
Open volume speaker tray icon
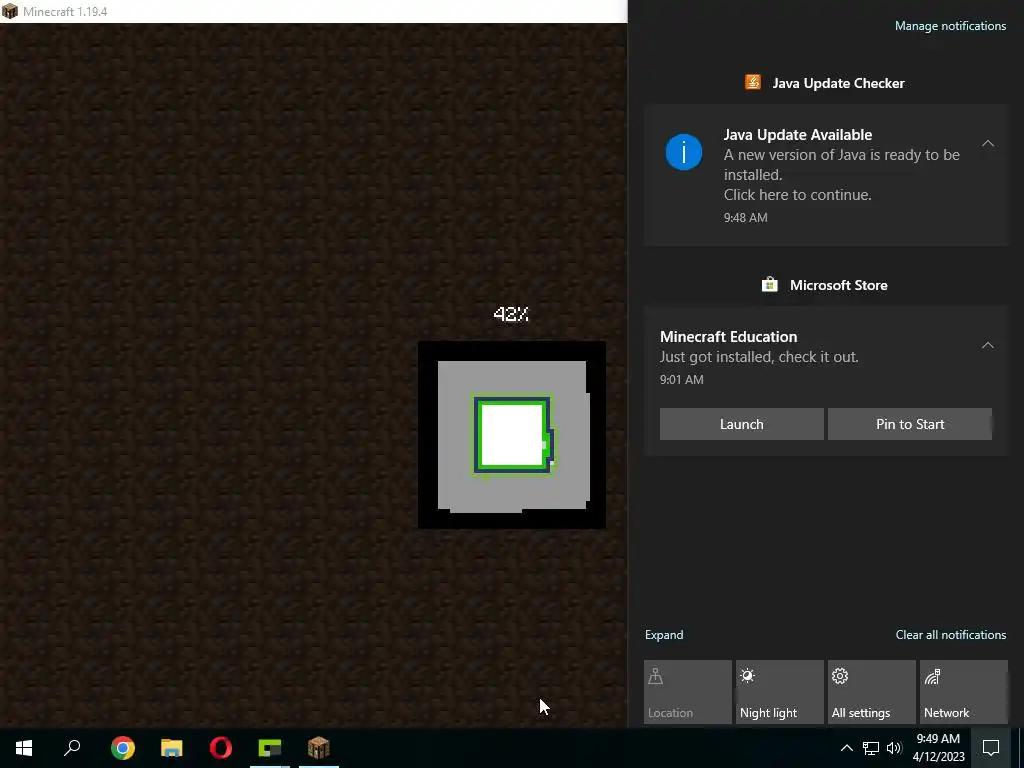click(x=894, y=748)
